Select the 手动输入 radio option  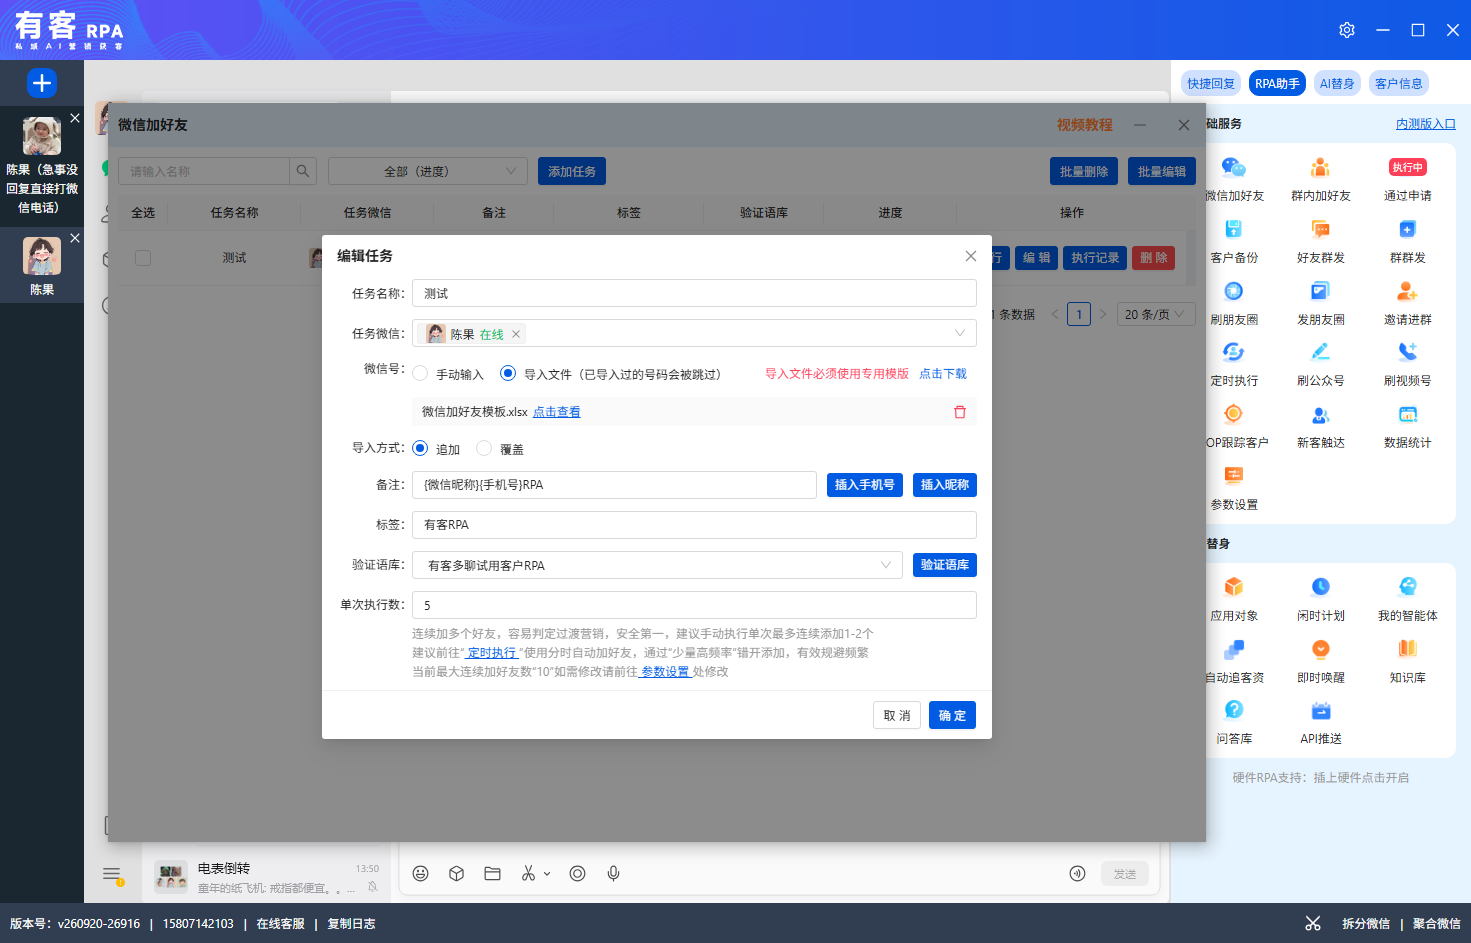point(420,374)
